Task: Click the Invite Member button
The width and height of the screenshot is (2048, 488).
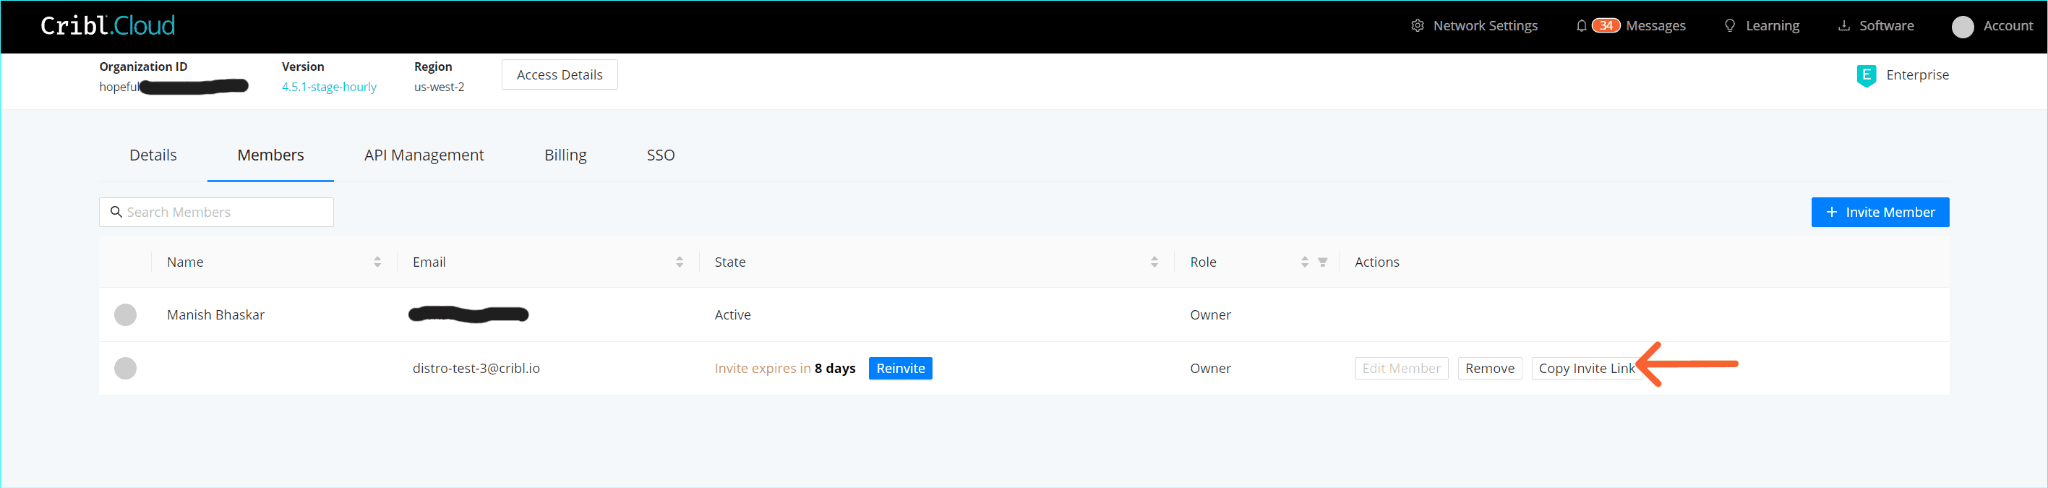Action: pos(1879,212)
